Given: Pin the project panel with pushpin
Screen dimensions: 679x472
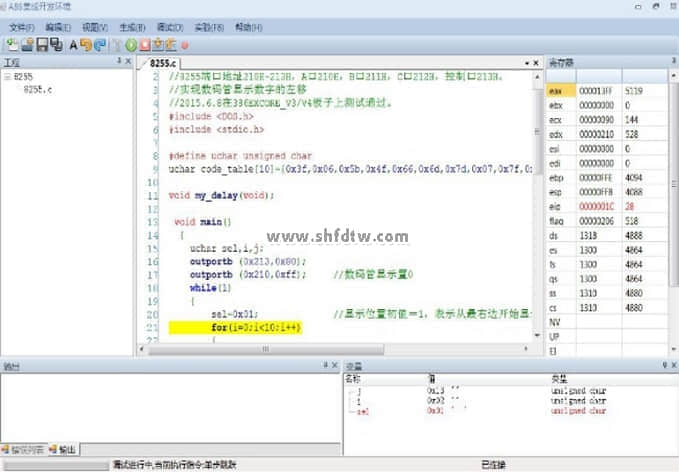Looking at the screenshot, I should [117, 62].
